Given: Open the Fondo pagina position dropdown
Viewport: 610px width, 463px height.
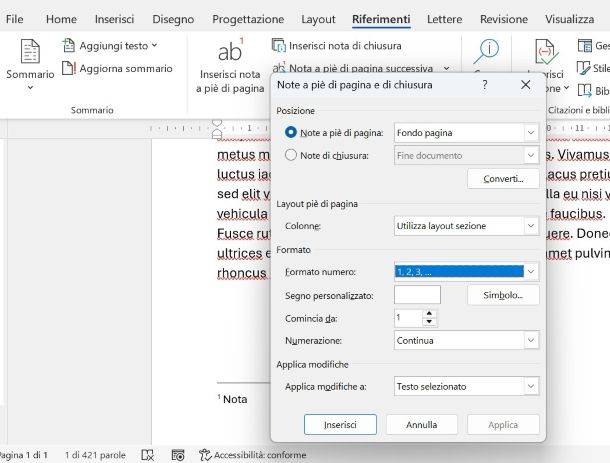Looking at the screenshot, I should pos(531,132).
